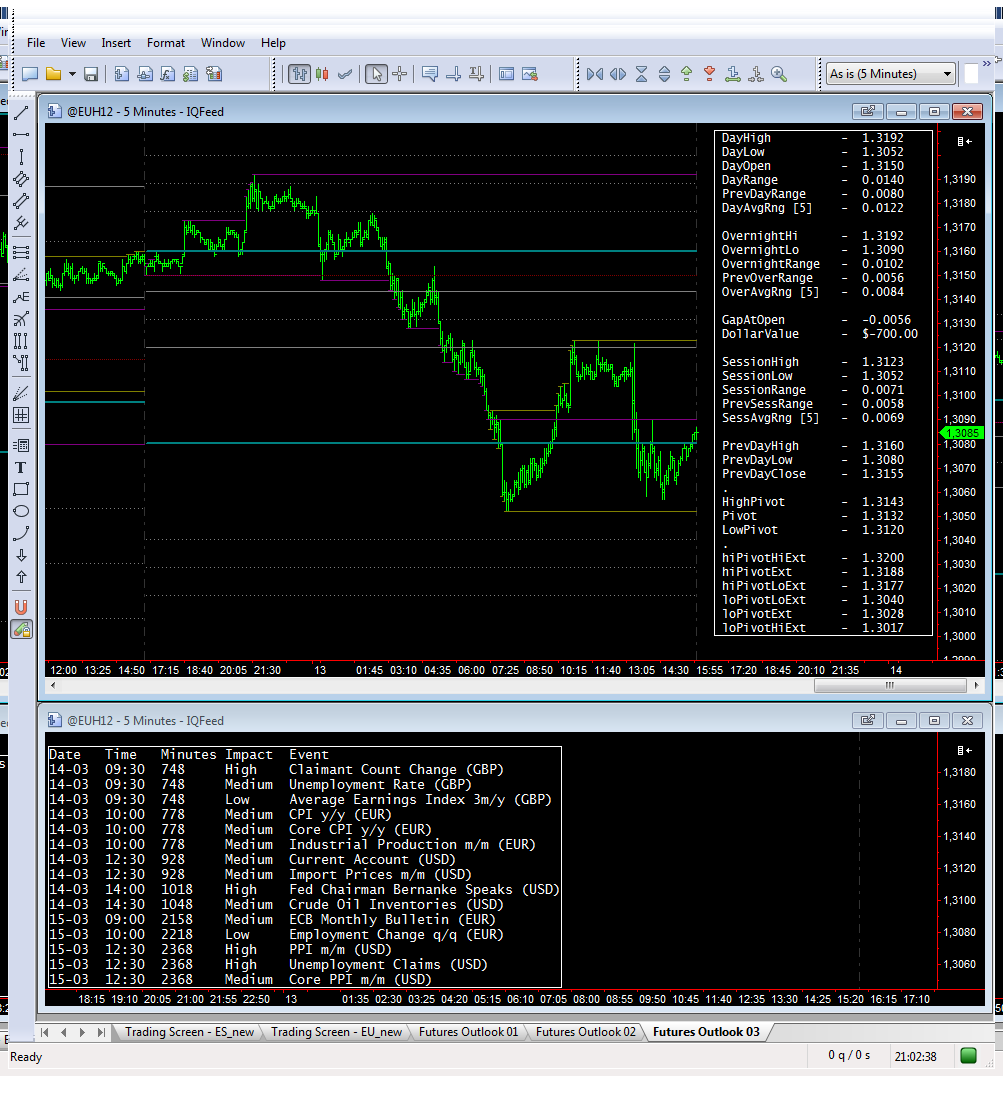
Task: Click the Open folder icon
Action: [x=53, y=74]
